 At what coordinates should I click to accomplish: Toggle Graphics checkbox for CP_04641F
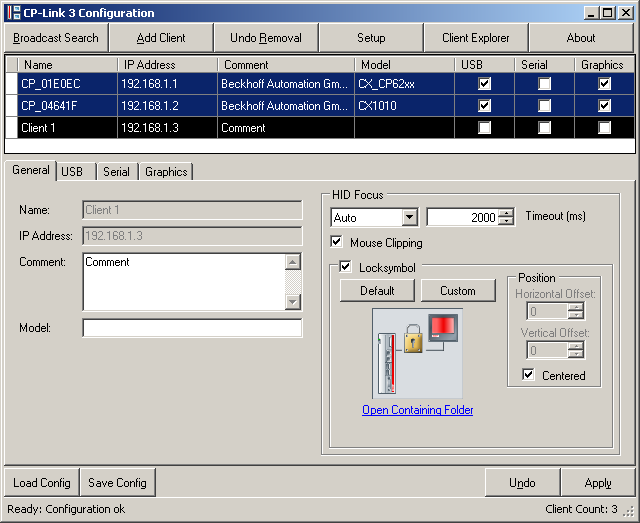[604, 106]
